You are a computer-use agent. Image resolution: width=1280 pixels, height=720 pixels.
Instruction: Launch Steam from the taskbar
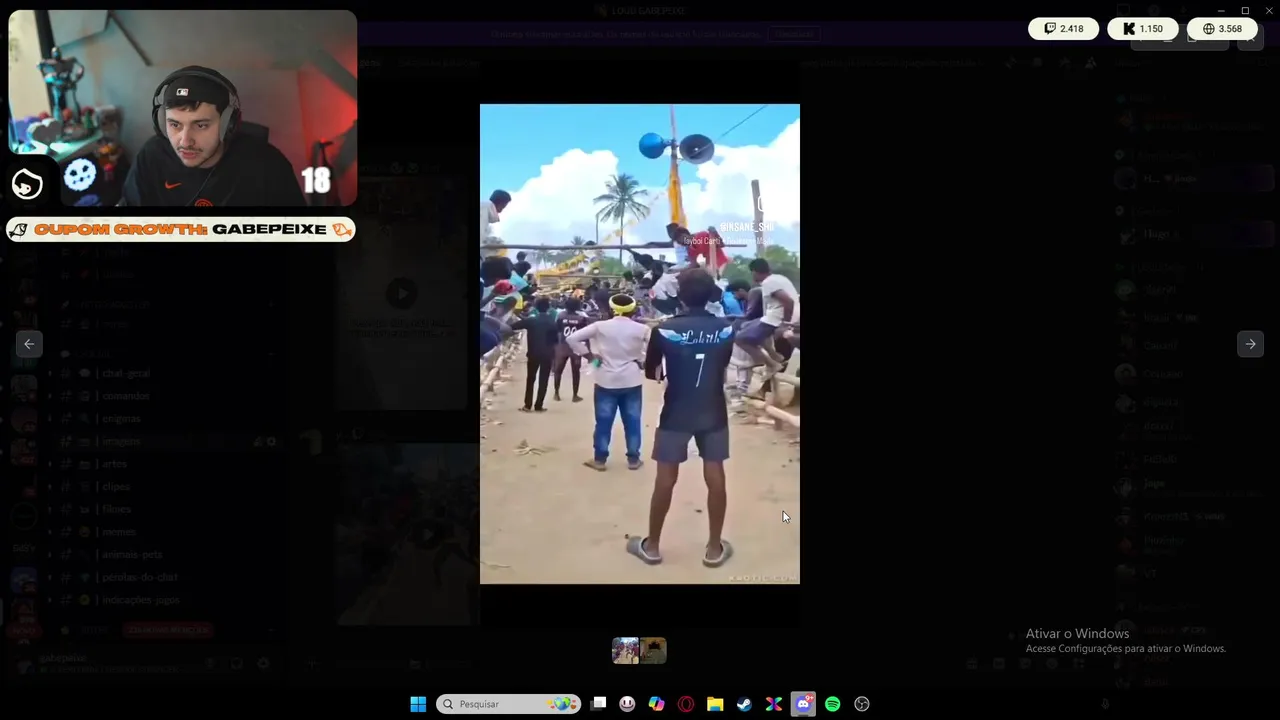[x=744, y=704]
